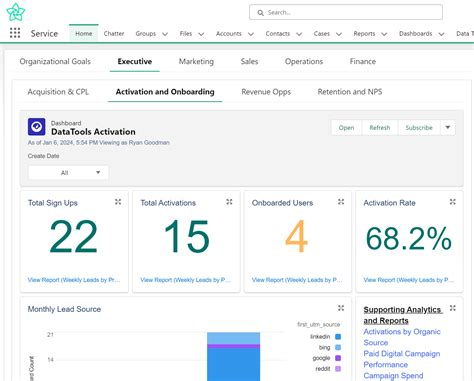
Task: Click the blue bar in Monthly Lead Source chart
Action: coord(233,364)
